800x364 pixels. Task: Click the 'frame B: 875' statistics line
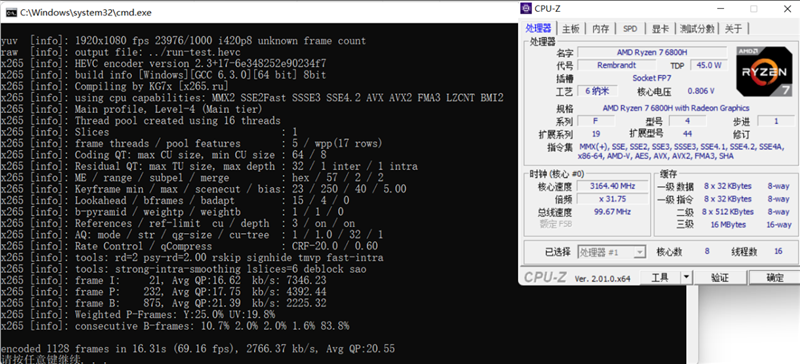point(163,303)
